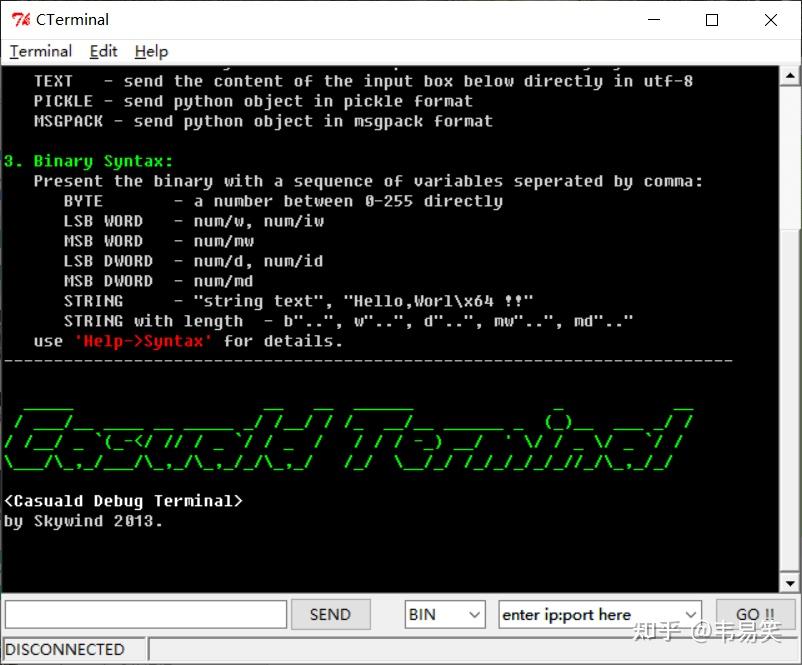This screenshot has width=802, height=665.
Task: Open the Help menu
Action: [x=151, y=51]
